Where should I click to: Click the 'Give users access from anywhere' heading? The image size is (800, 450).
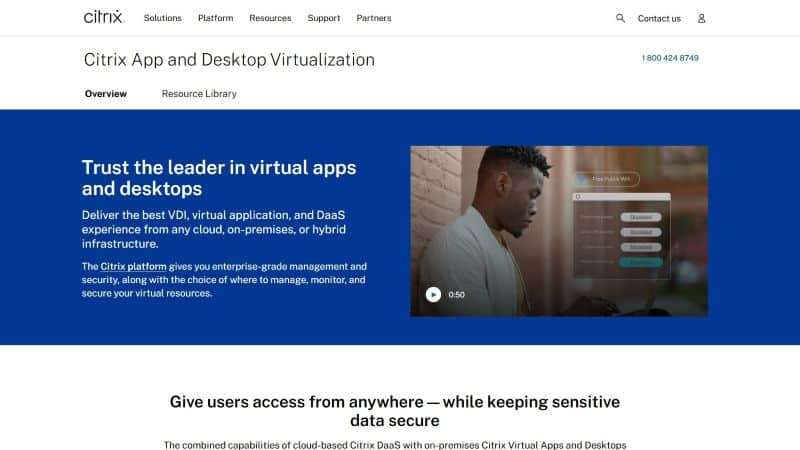click(394, 411)
